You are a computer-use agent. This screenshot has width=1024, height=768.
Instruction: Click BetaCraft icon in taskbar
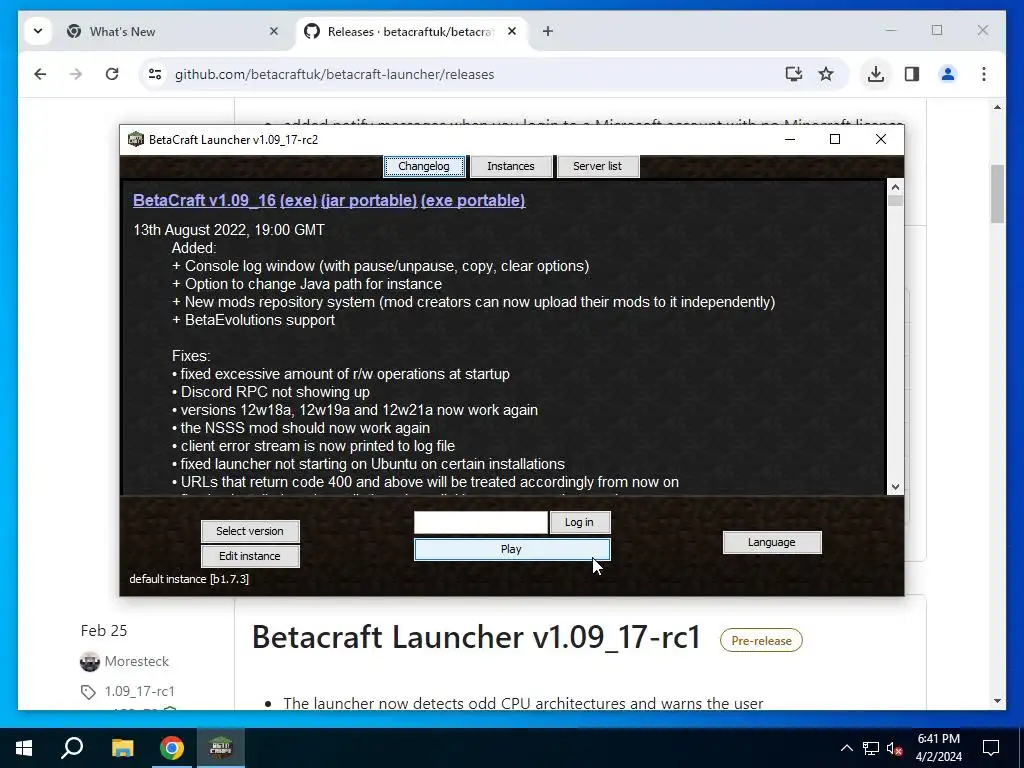221,748
